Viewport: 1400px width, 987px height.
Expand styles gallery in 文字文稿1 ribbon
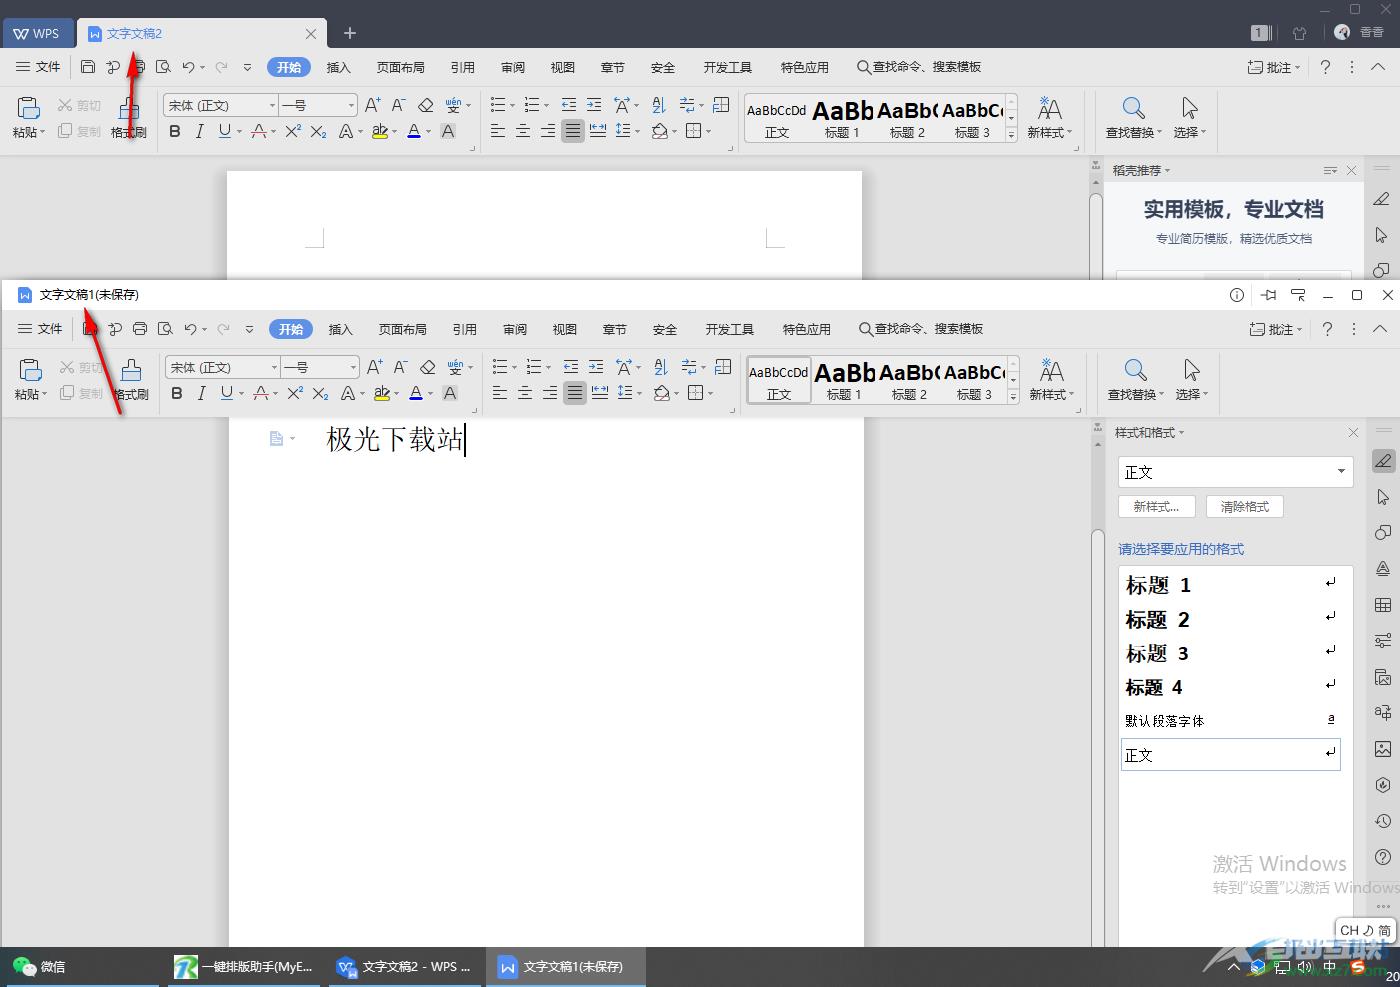(1013, 396)
